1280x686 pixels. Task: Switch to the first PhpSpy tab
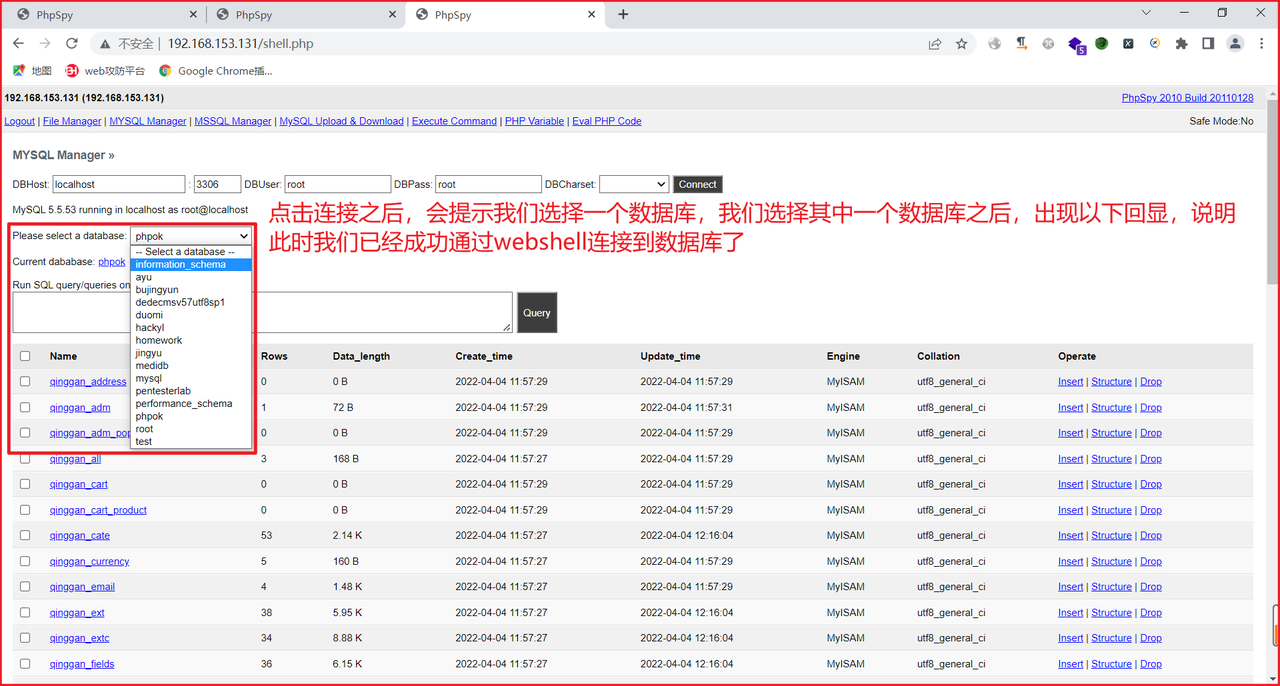point(104,15)
